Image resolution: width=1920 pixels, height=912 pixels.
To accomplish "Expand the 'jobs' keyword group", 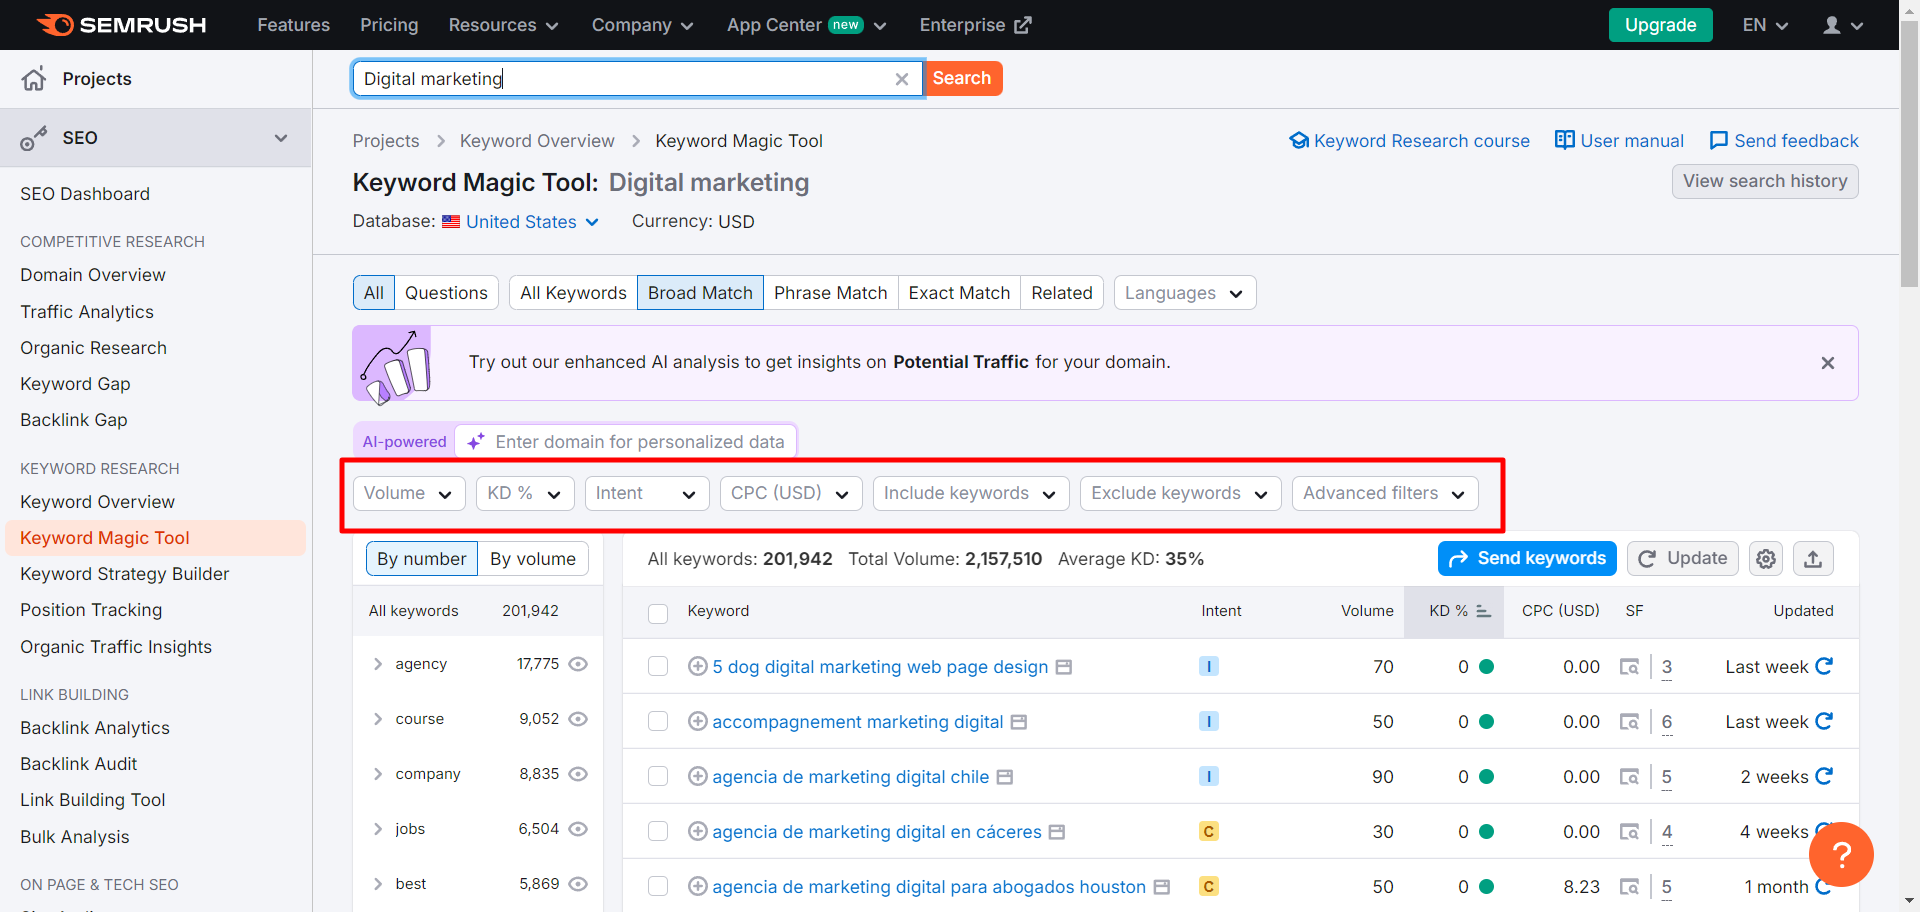I will pos(378,829).
